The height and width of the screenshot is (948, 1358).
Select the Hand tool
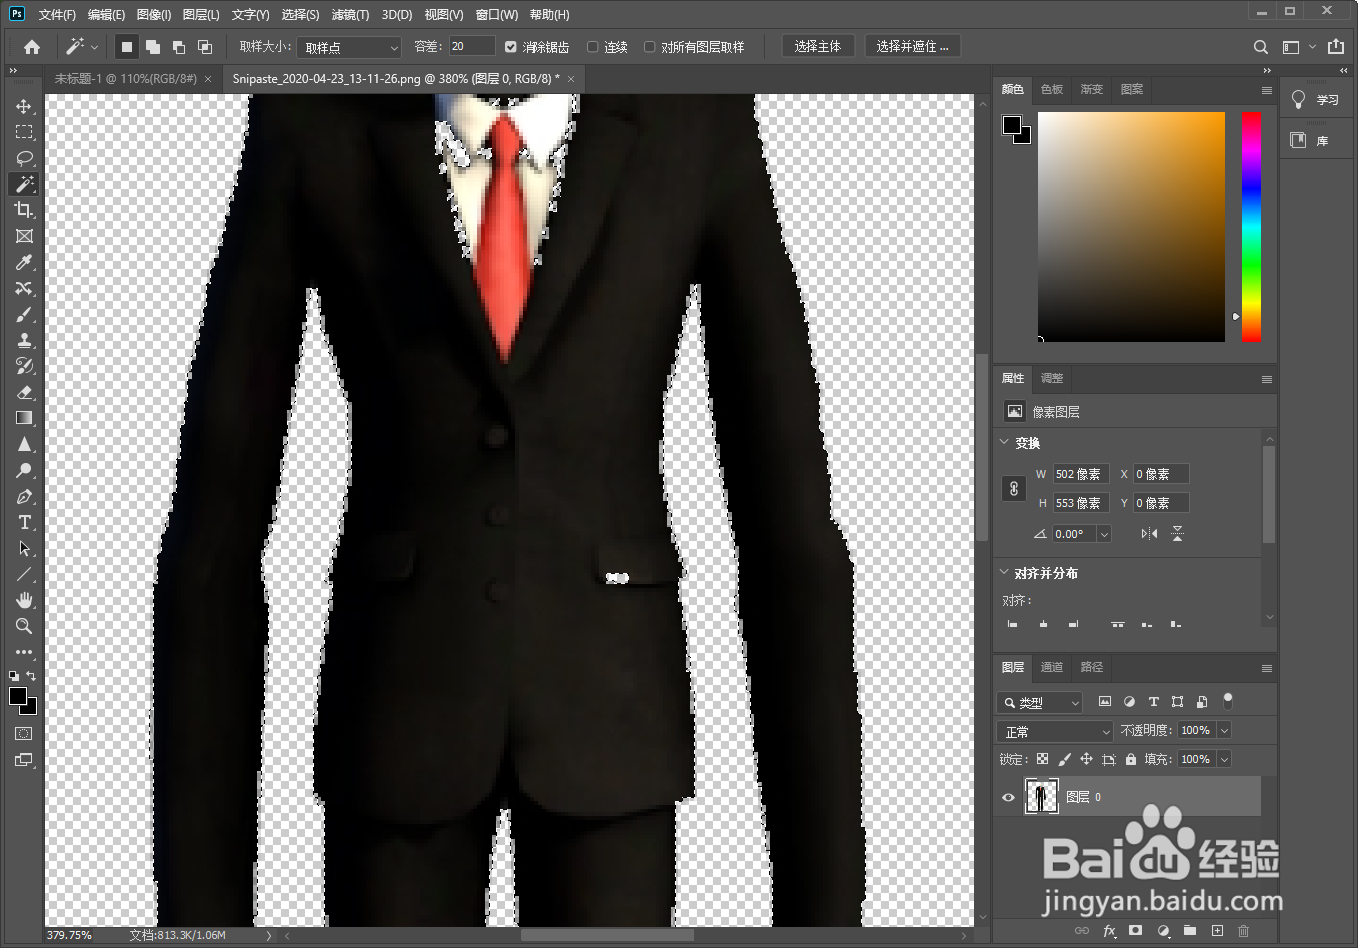point(24,600)
